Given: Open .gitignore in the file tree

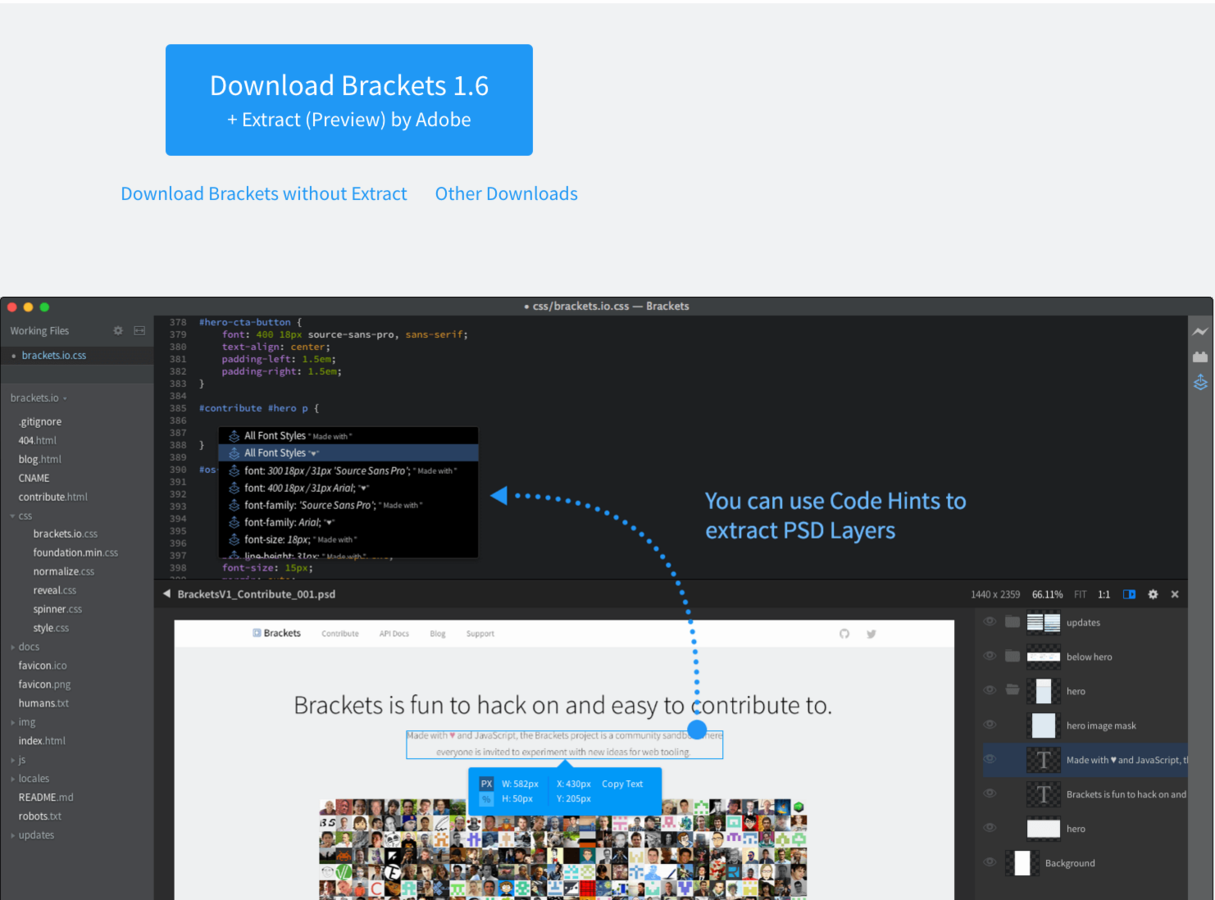Looking at the screenshot, I should 40,422.
